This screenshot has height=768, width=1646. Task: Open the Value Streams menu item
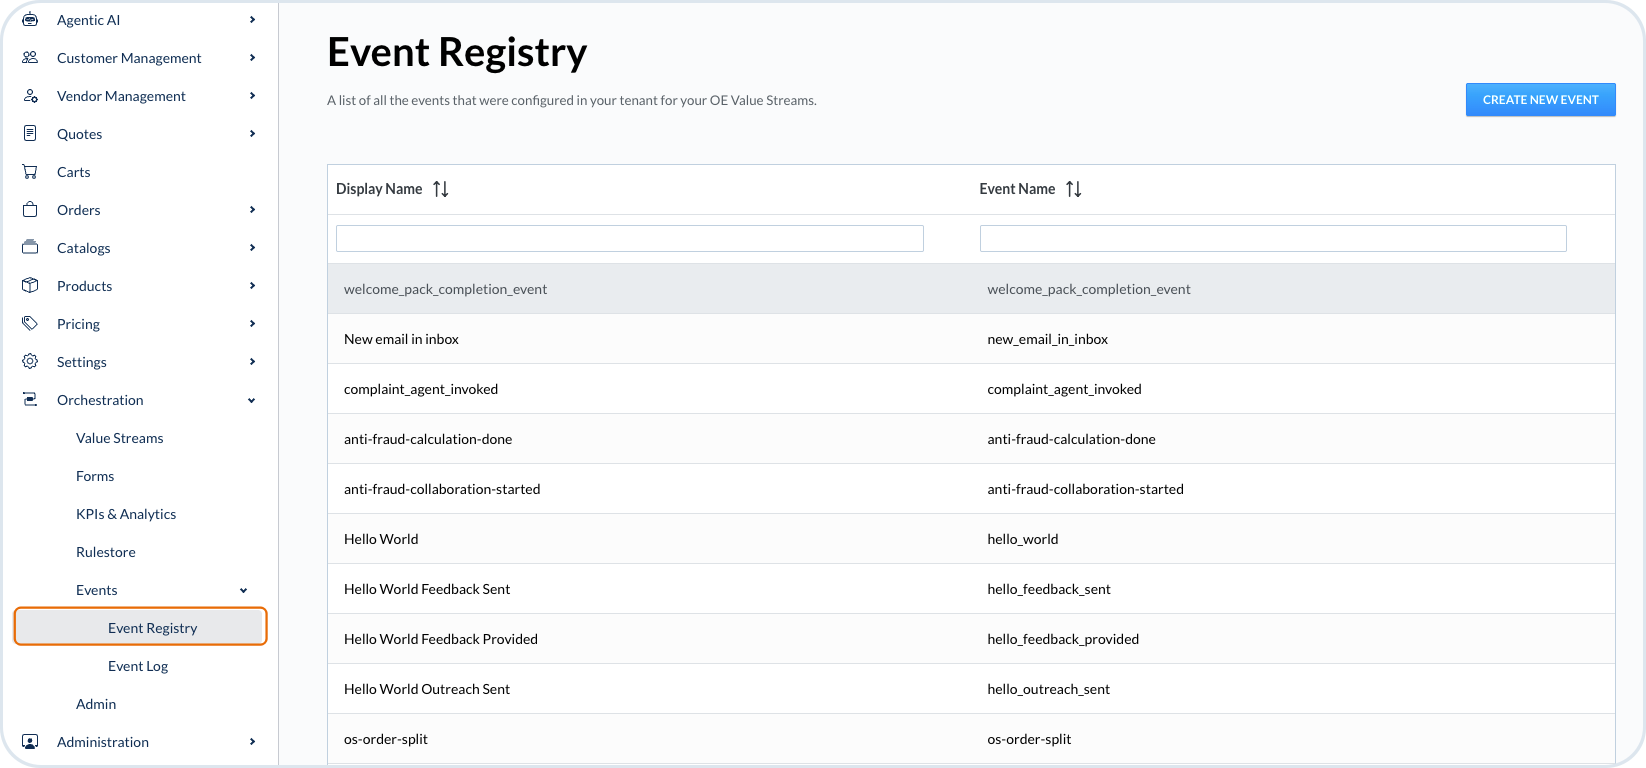(119, 438)
